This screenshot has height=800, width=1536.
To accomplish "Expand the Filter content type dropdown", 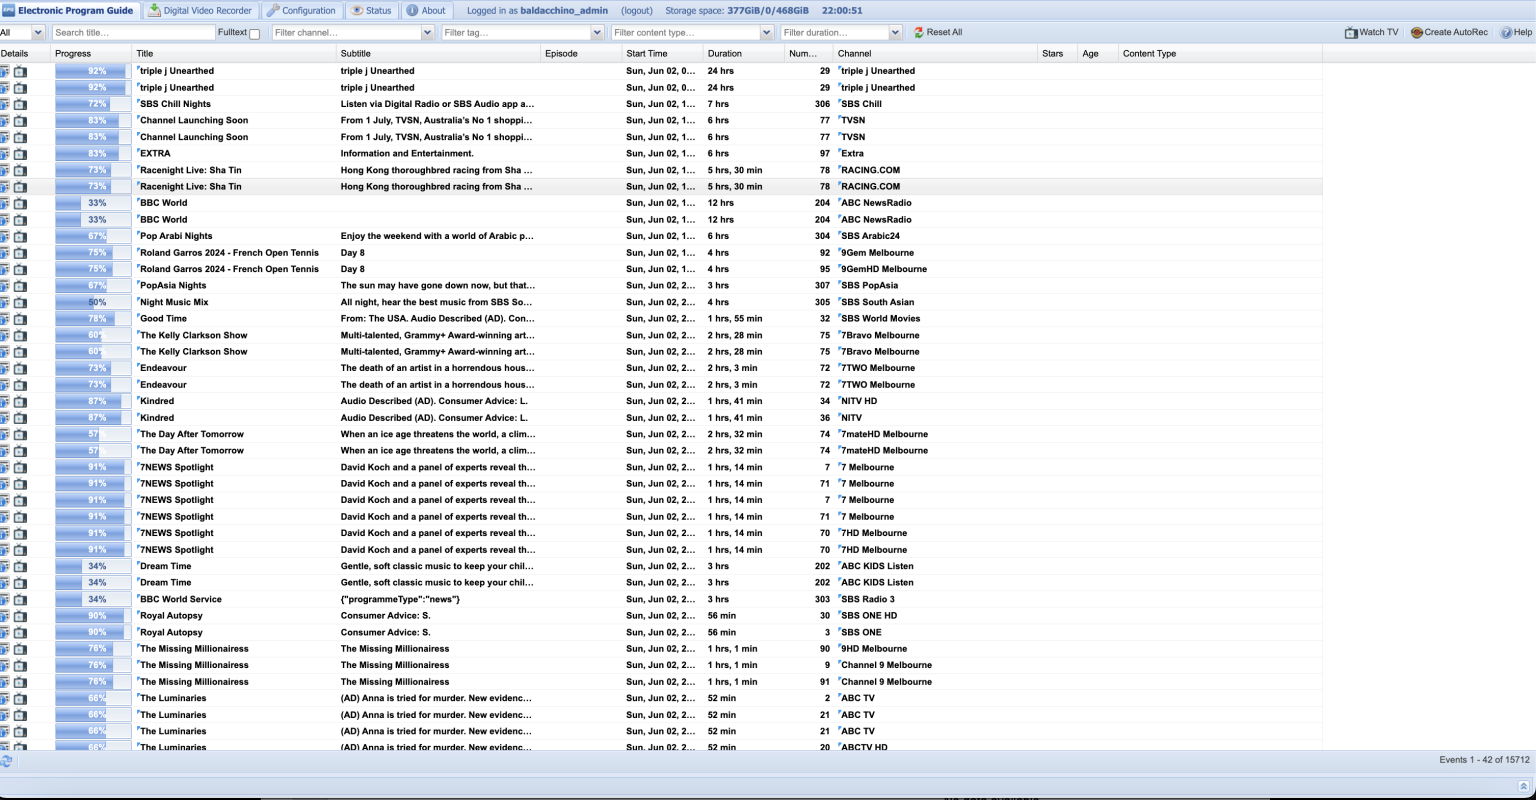I will pyautogui.click(x=766, y=33).
